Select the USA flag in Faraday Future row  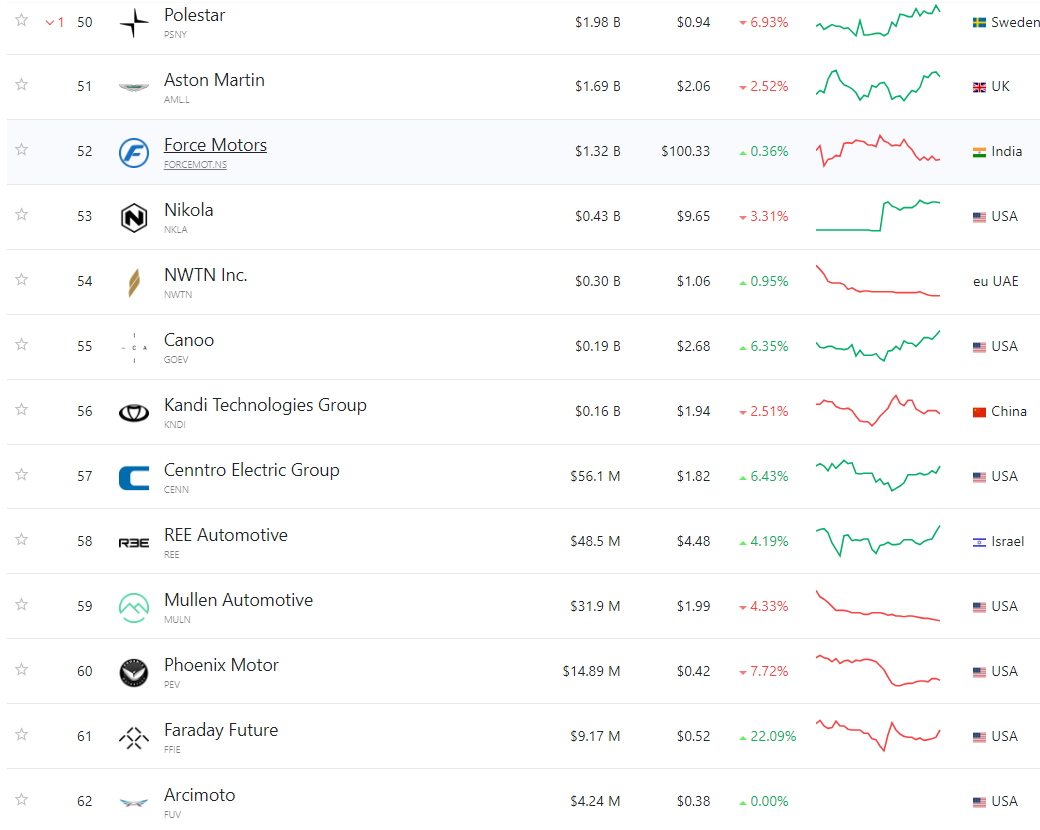(x=979, y=737)
